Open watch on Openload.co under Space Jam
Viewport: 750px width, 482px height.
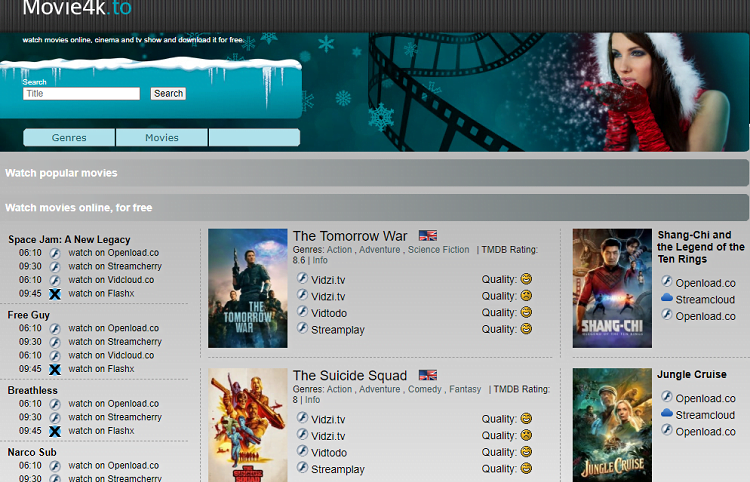113,253
